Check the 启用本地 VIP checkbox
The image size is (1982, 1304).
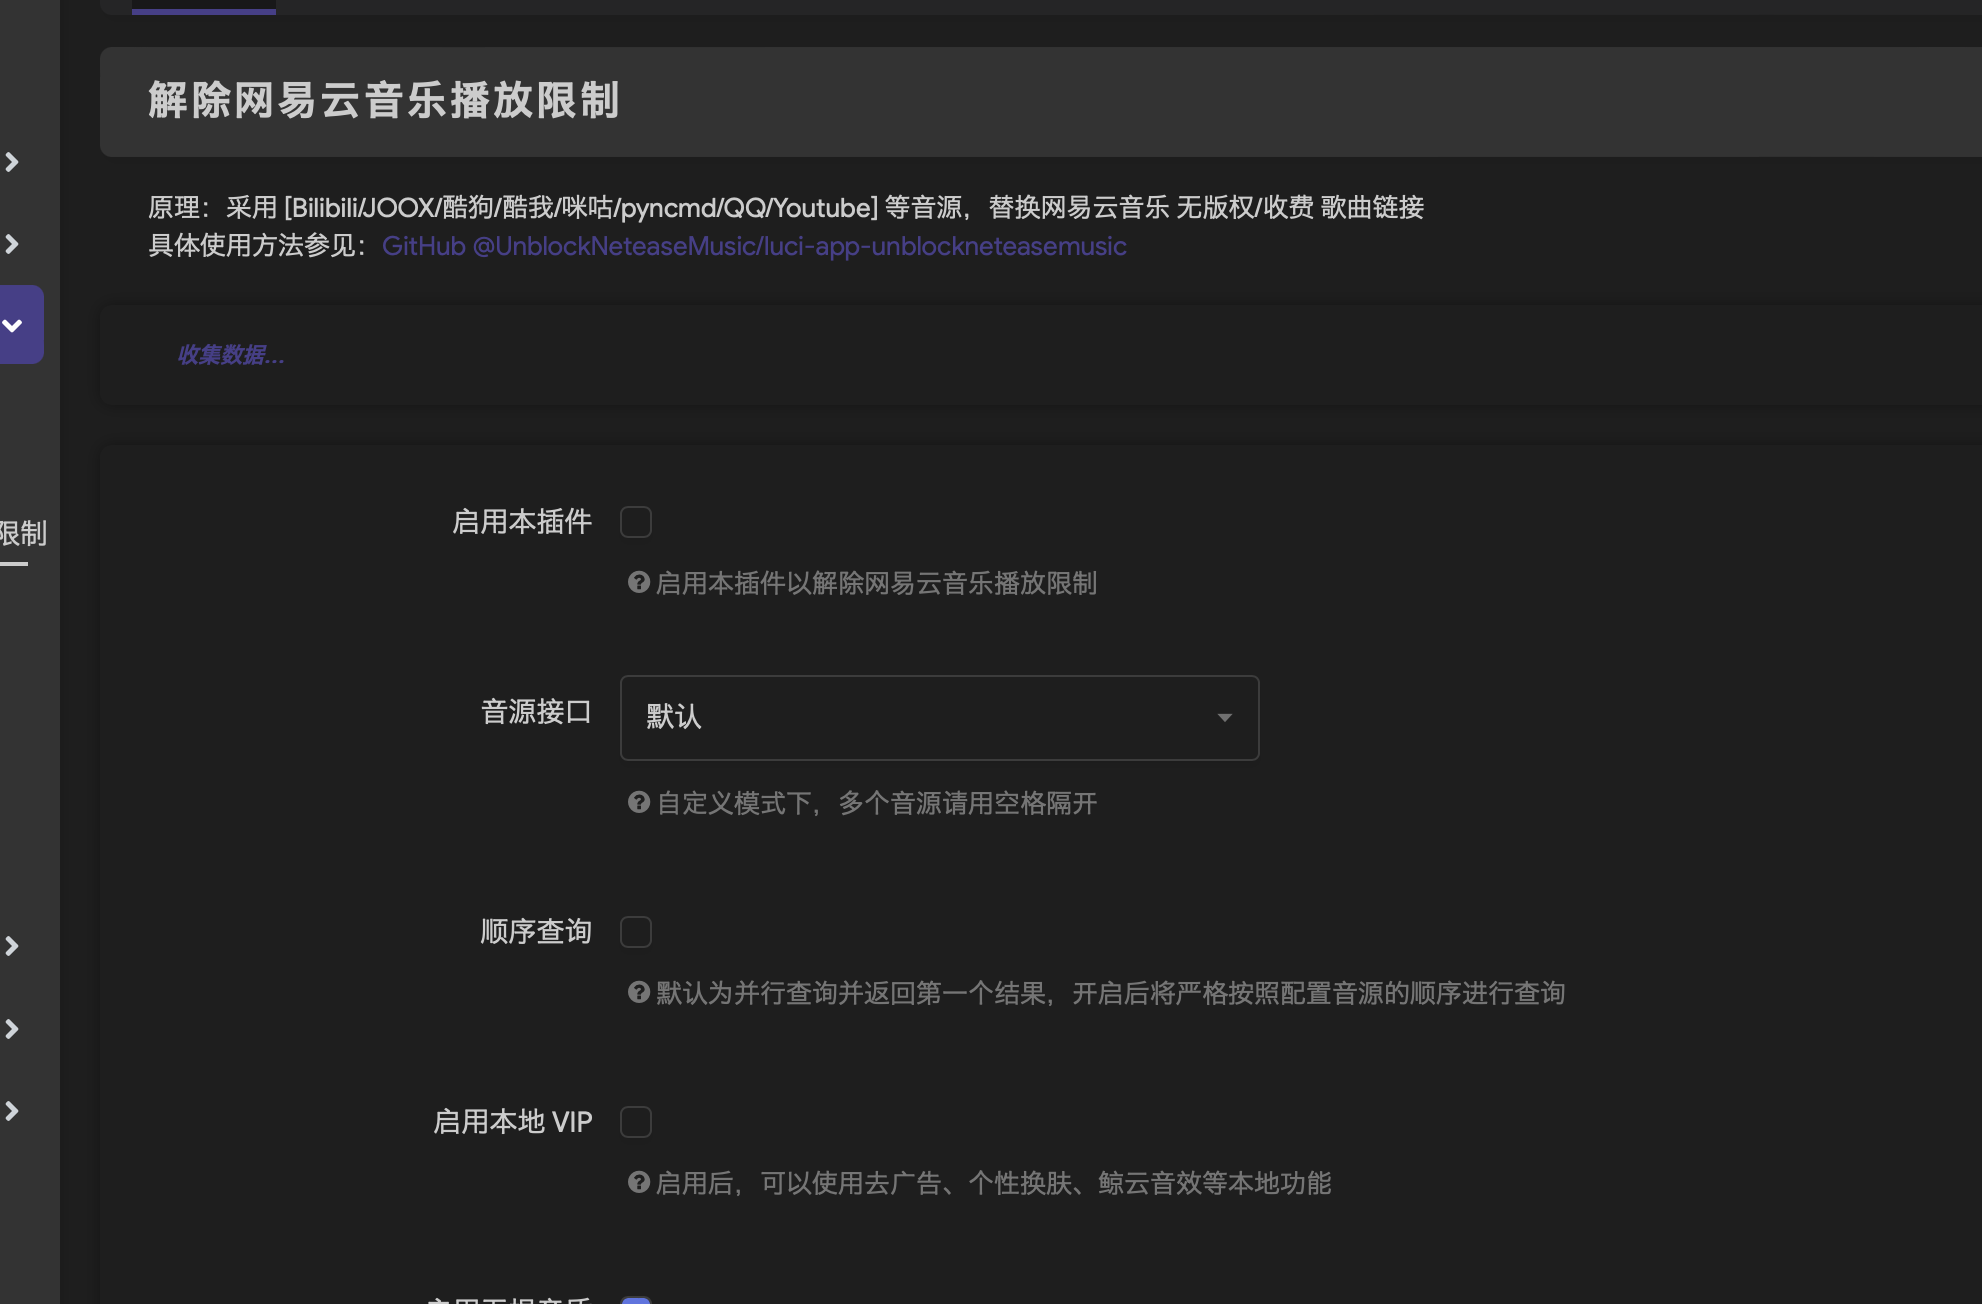coord(636,1121)
